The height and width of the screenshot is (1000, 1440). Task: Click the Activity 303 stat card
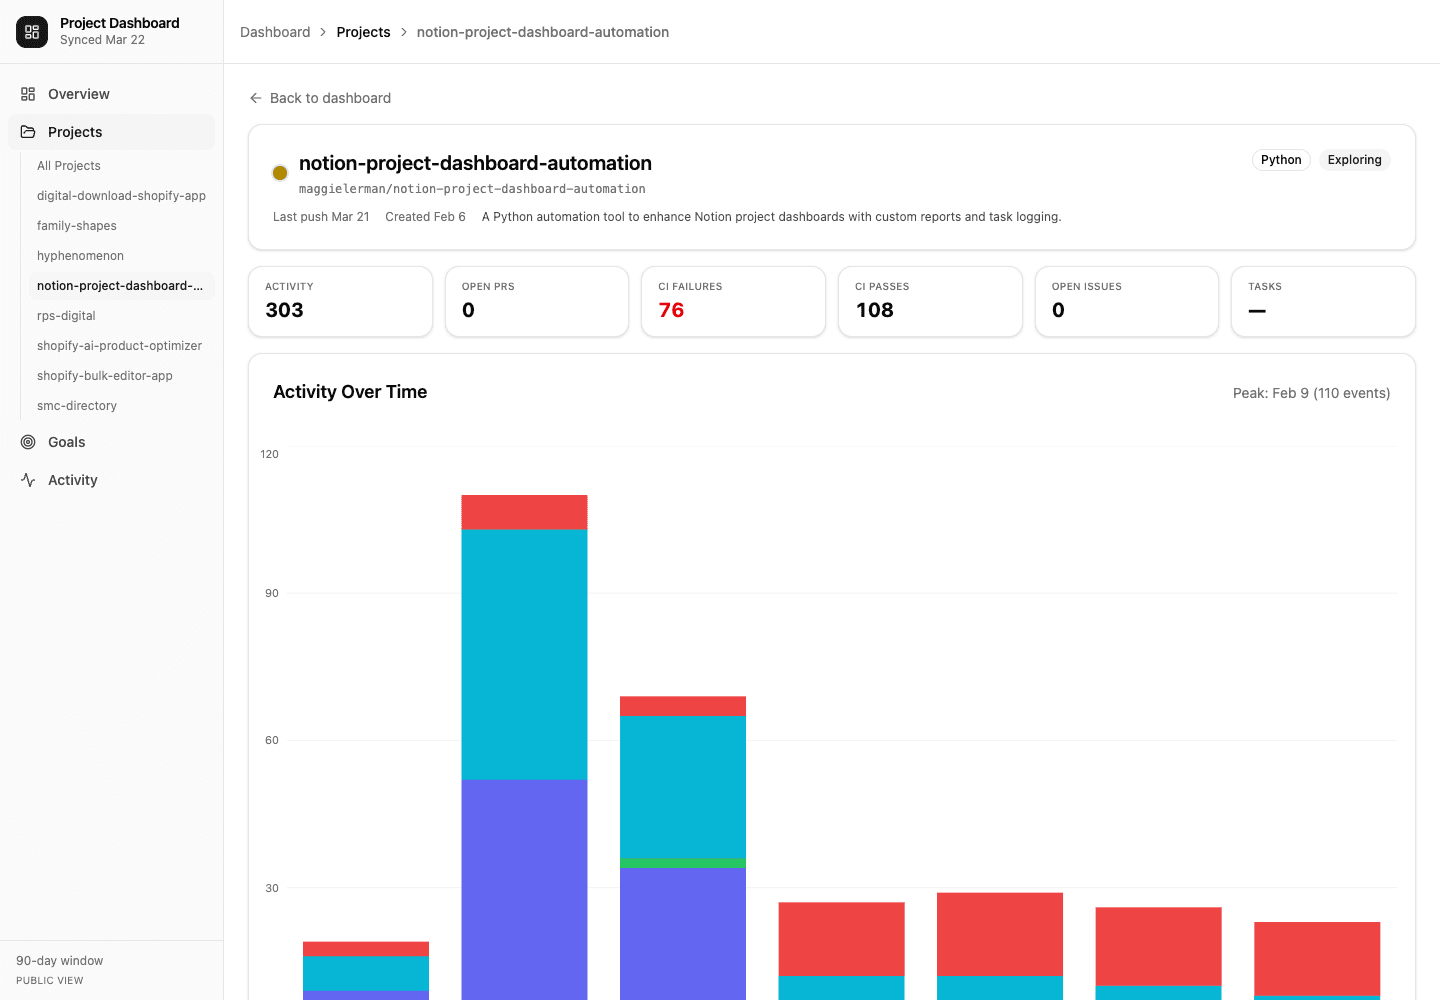click(x=341, y=301)
